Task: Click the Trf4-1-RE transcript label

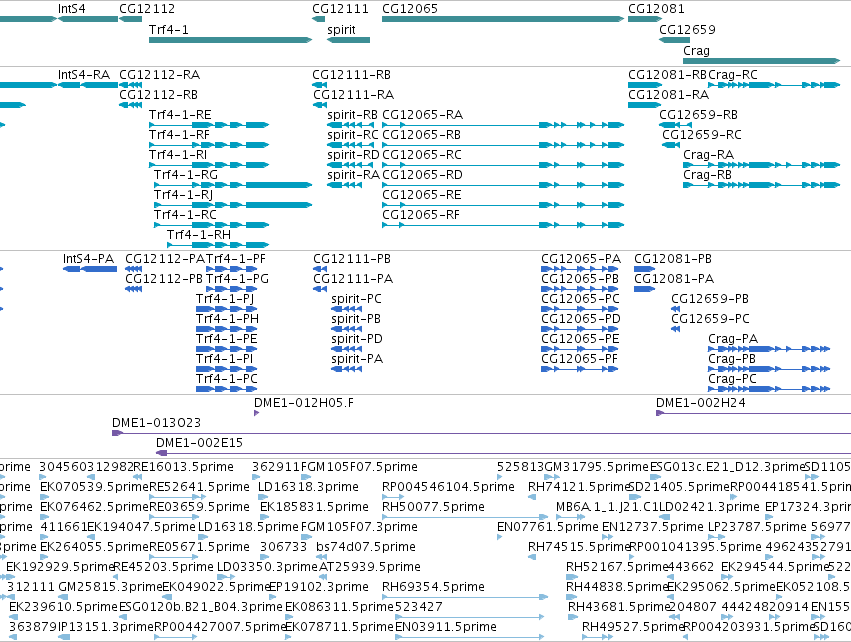Action: point(180,115)
